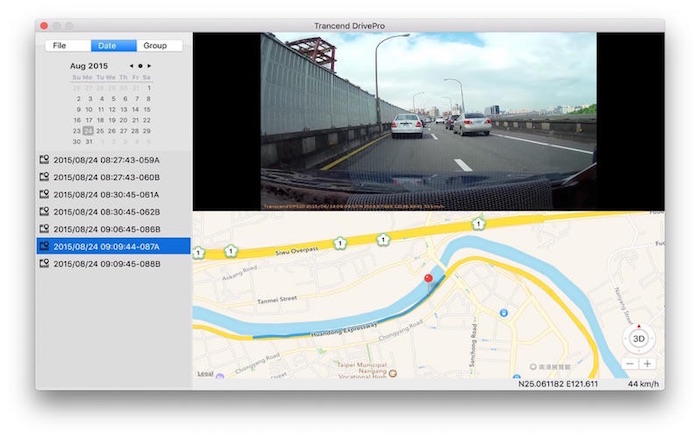Click the dashcam video preview
Viewport: 700px width, 438px height.
429,121
